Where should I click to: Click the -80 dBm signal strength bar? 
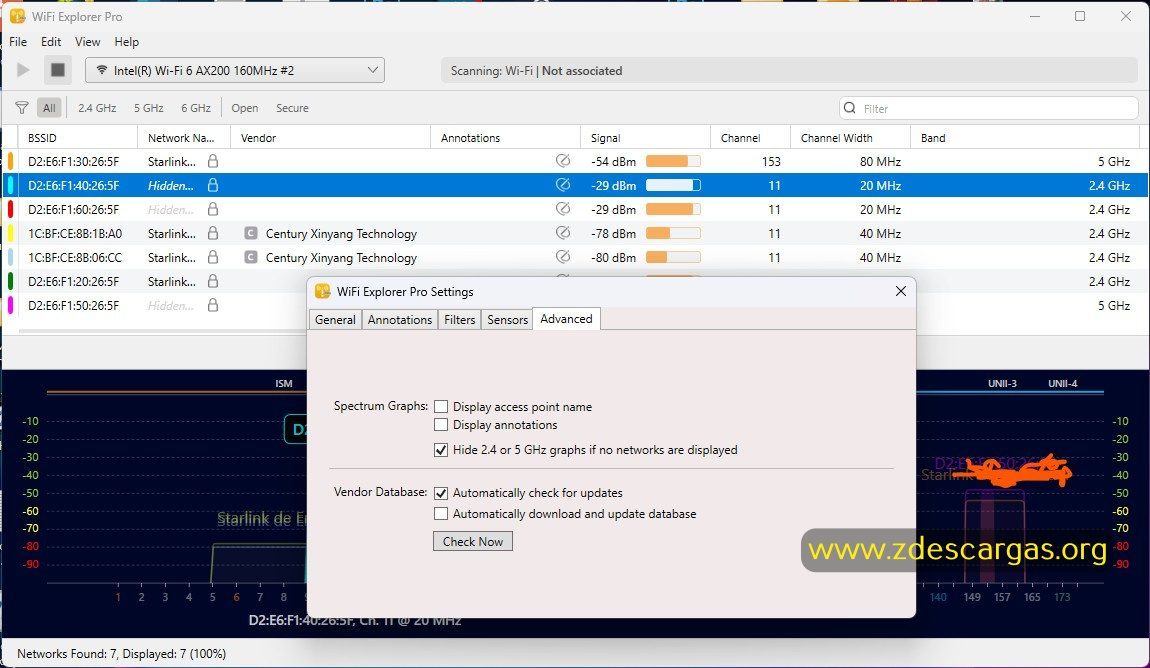[673, 257]
